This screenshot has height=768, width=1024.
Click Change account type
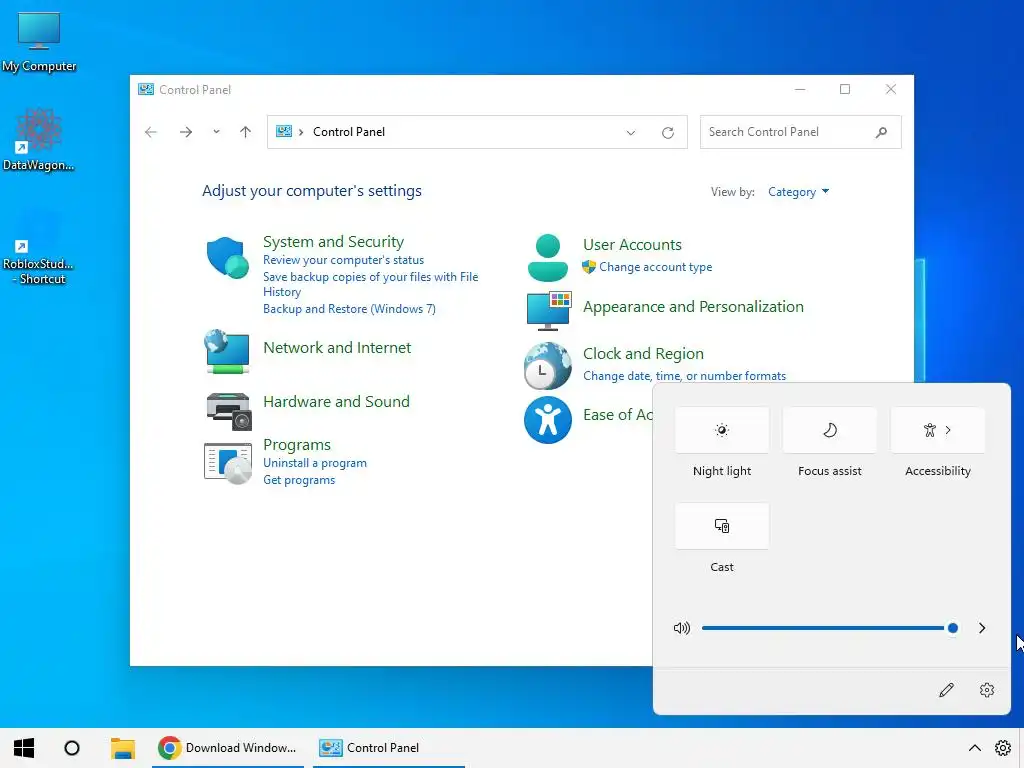[656, 267]
